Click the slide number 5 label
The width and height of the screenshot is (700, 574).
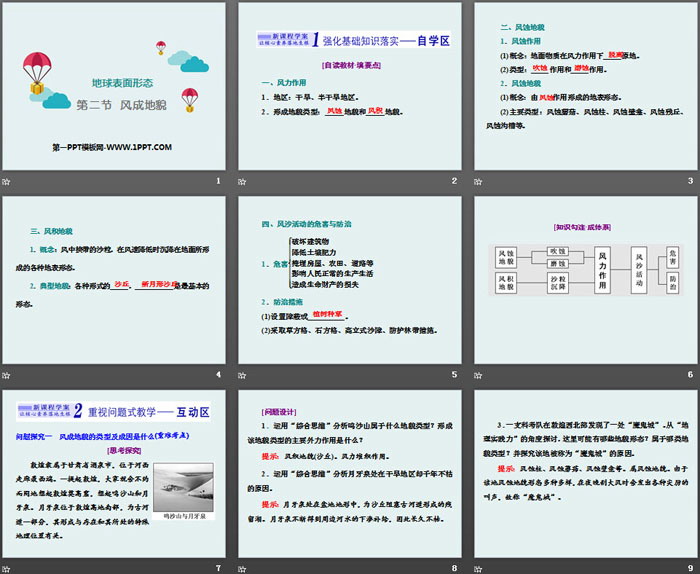point(454,374)
